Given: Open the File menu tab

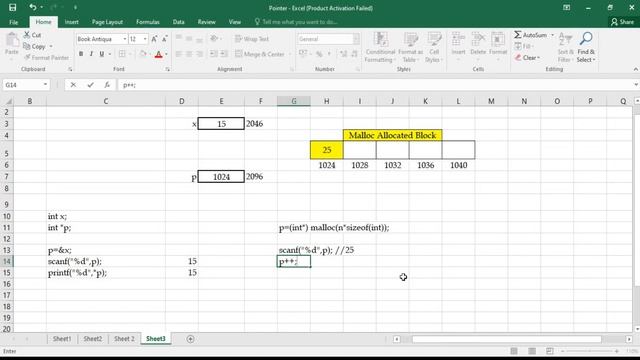Looking at the screenshot, I should coord(13,22).
